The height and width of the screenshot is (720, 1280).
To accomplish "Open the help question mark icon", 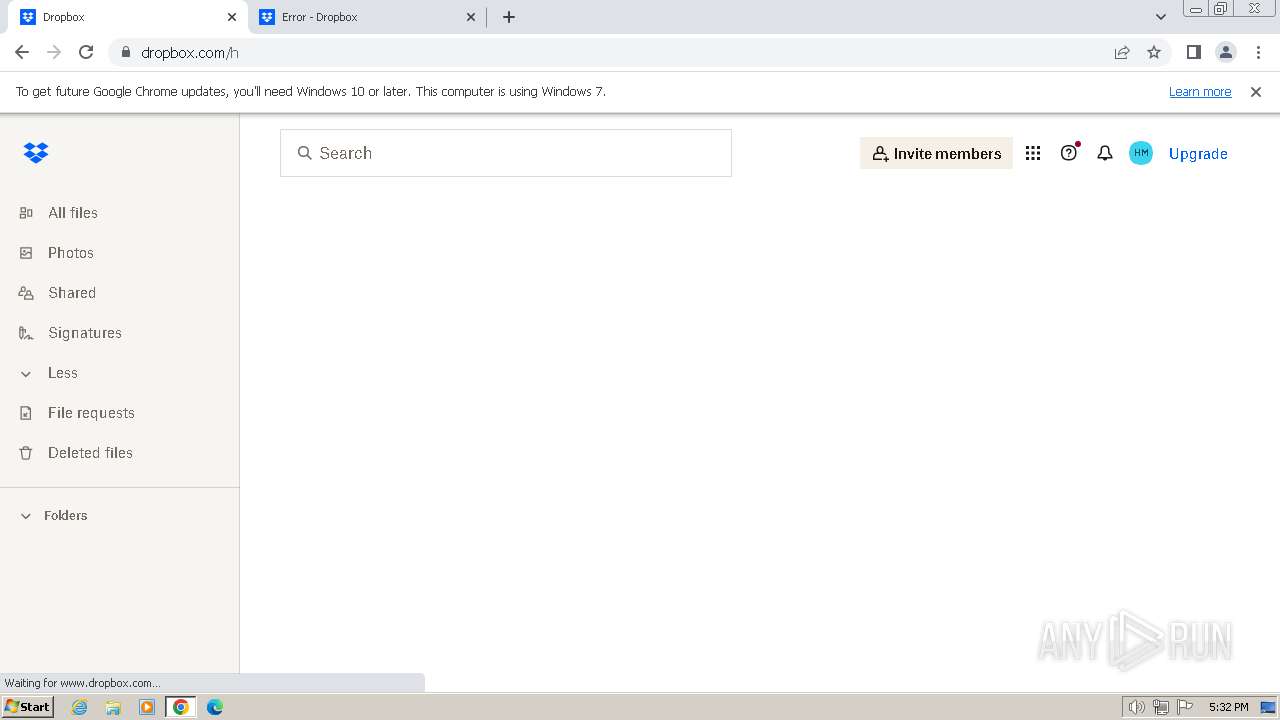I will coord(1069,153).
